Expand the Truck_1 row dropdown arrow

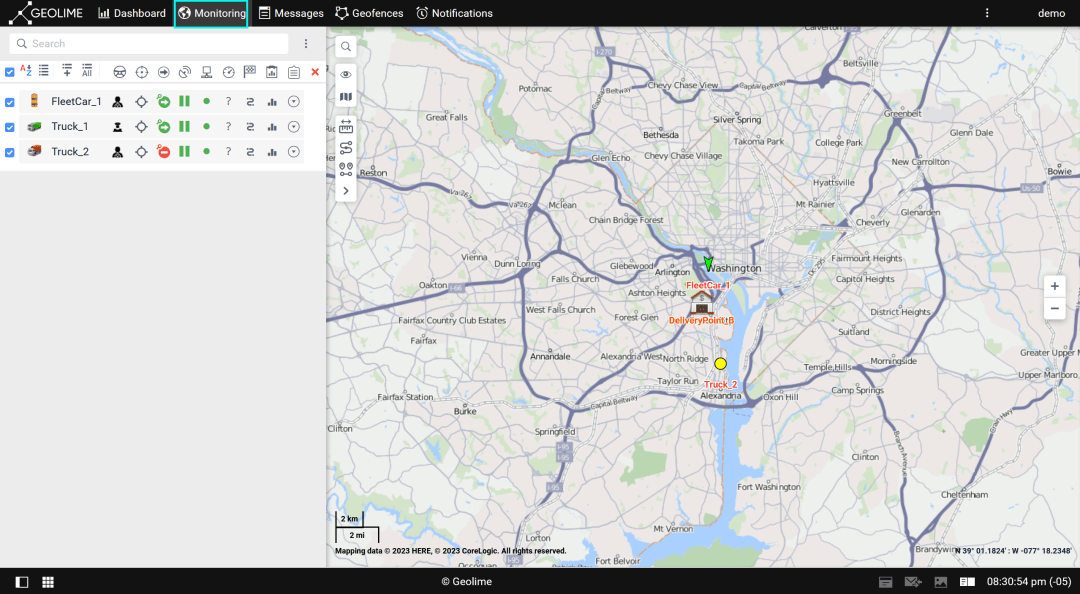tap(293, 127)
